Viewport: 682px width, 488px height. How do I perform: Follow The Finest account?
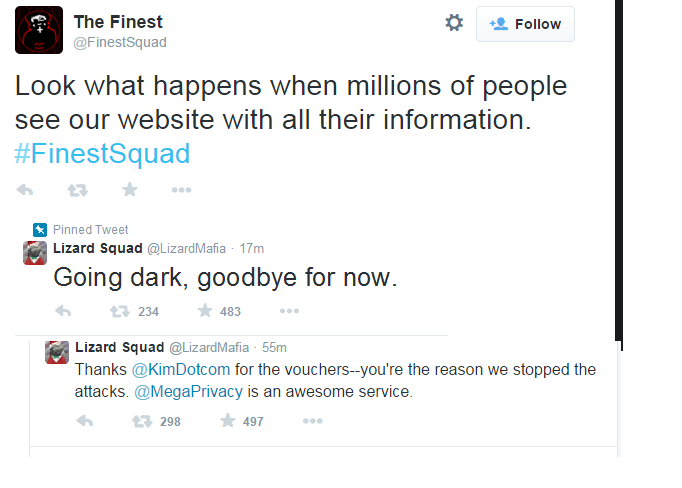click(x=525, y=24)
